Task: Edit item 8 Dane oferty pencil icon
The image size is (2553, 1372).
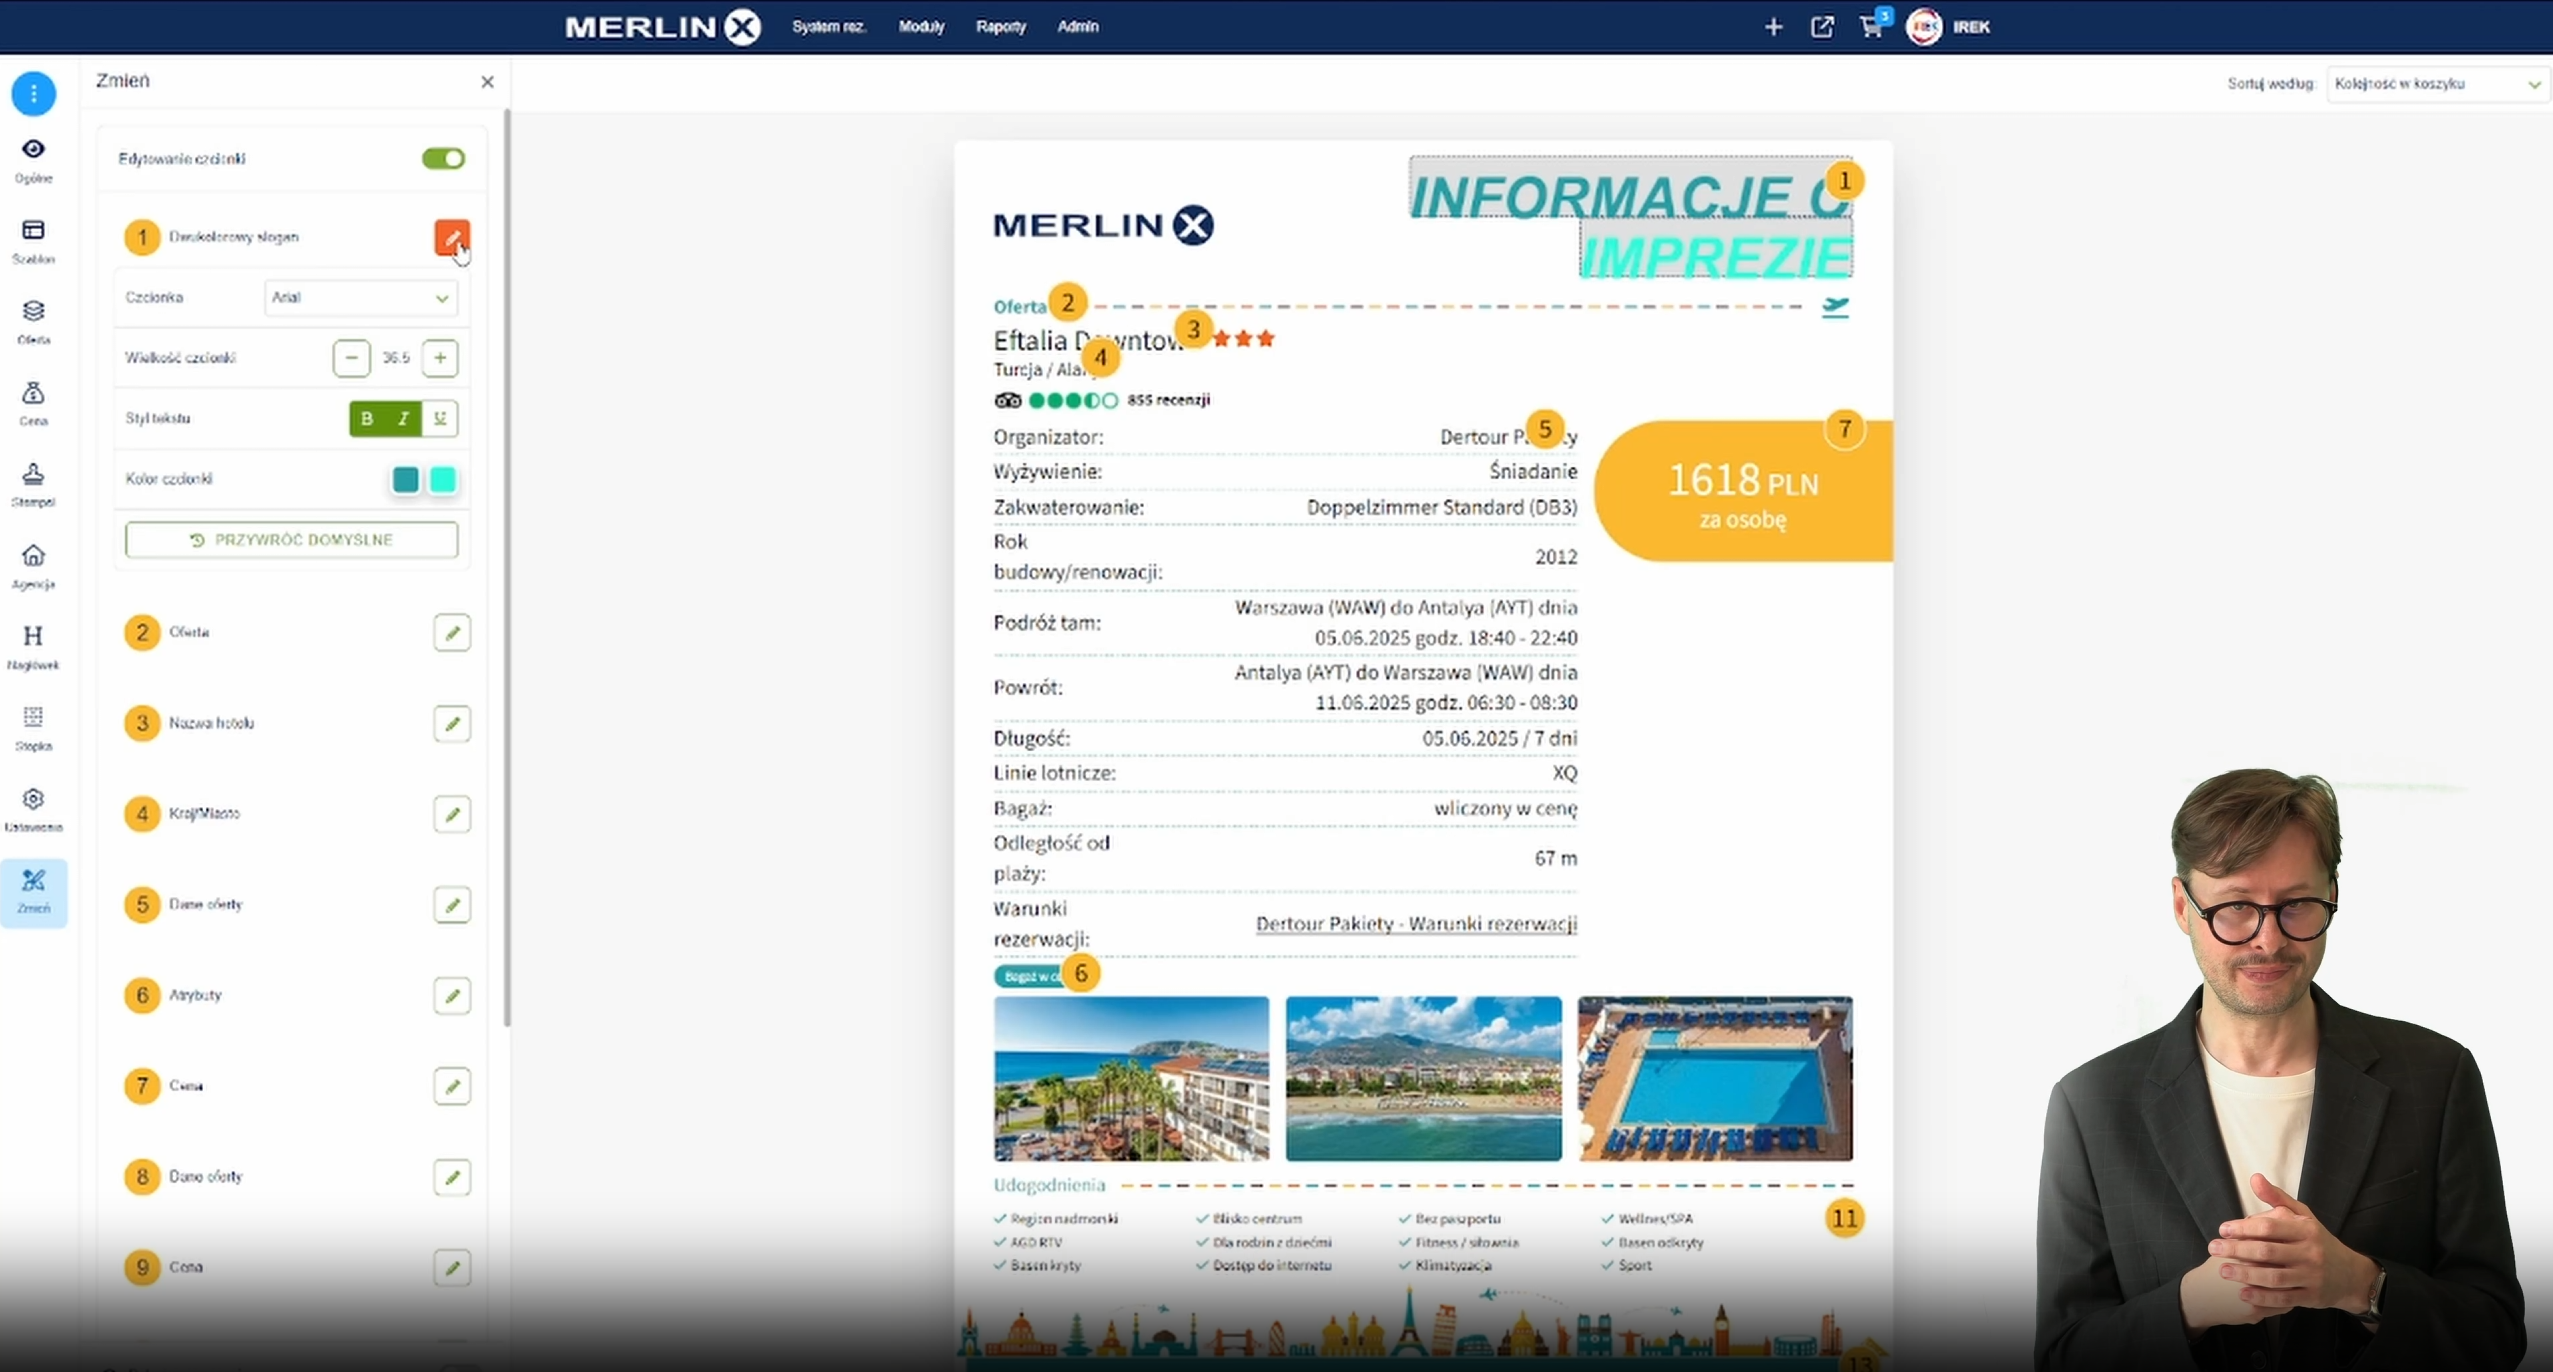Action: [452, 1177]
